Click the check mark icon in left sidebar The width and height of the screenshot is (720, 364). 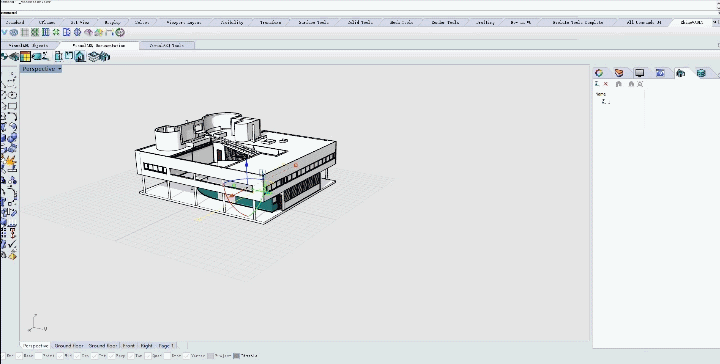coord(12,244)
